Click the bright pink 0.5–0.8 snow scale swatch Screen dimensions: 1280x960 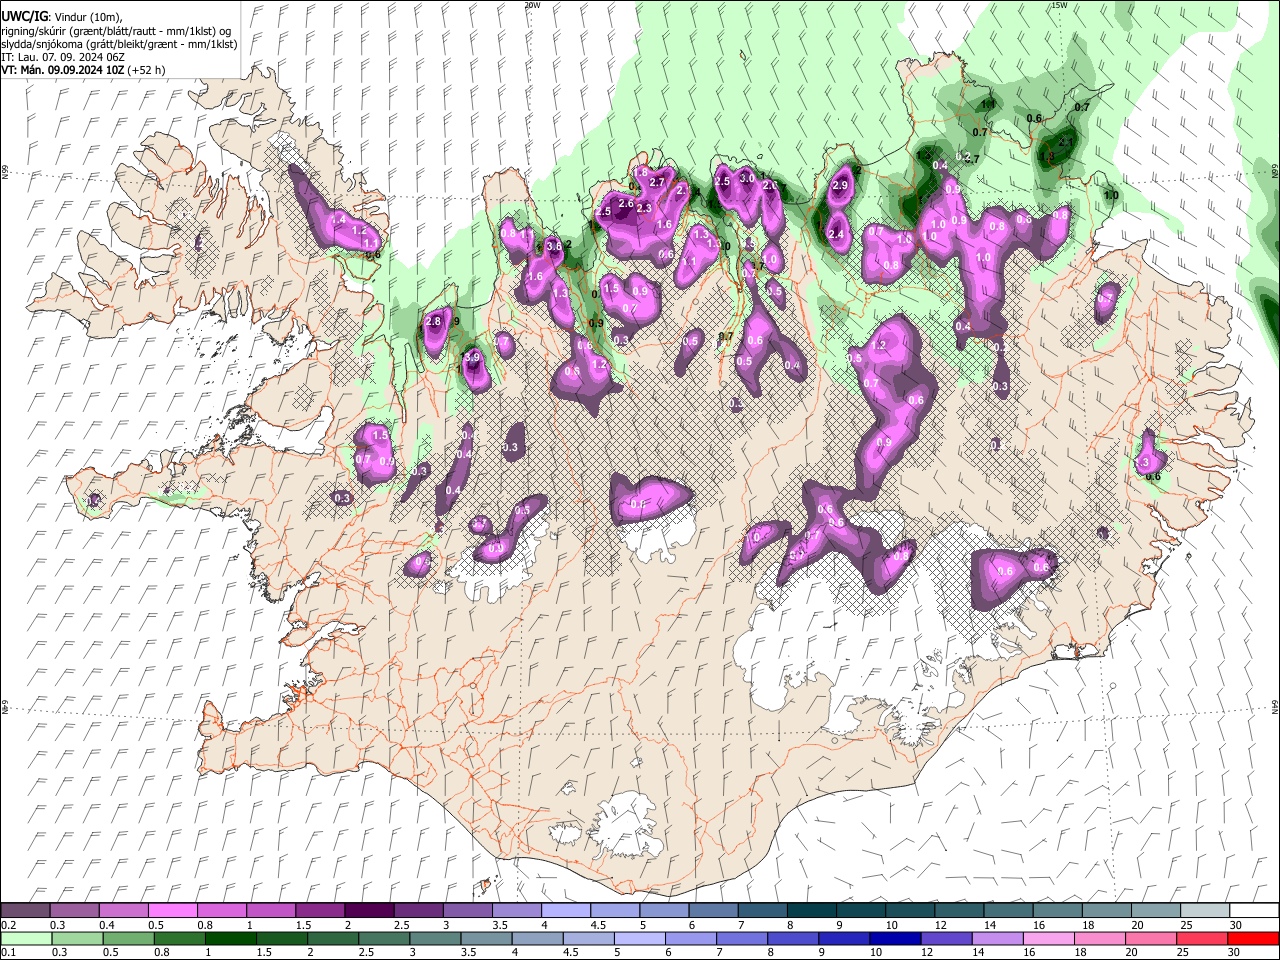[172, 911]
